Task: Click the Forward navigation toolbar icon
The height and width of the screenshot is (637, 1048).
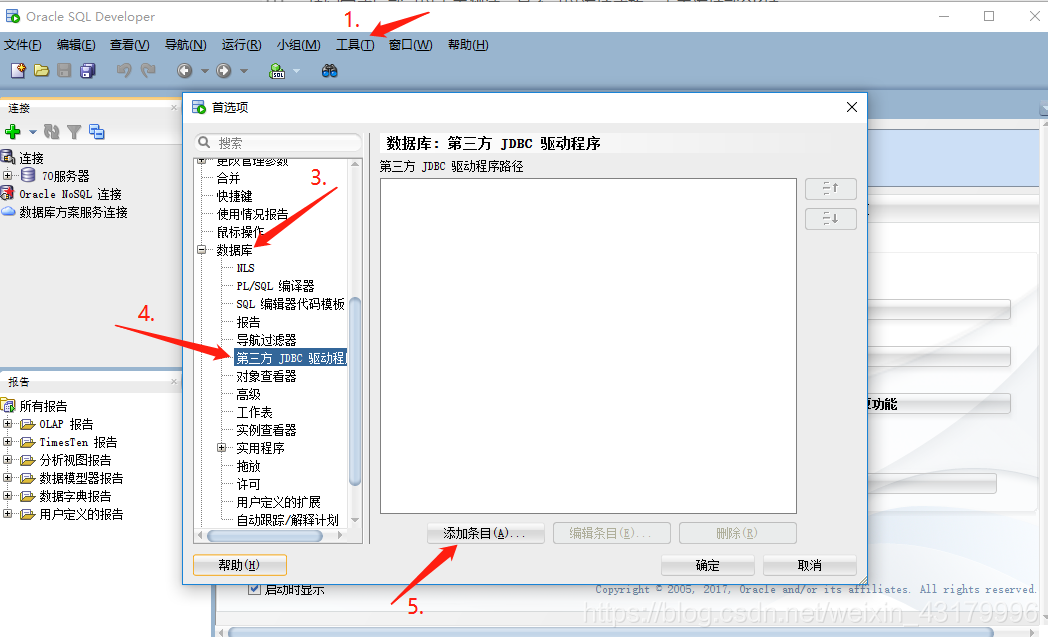Action: pyautogui.click(x=224, y=70)
